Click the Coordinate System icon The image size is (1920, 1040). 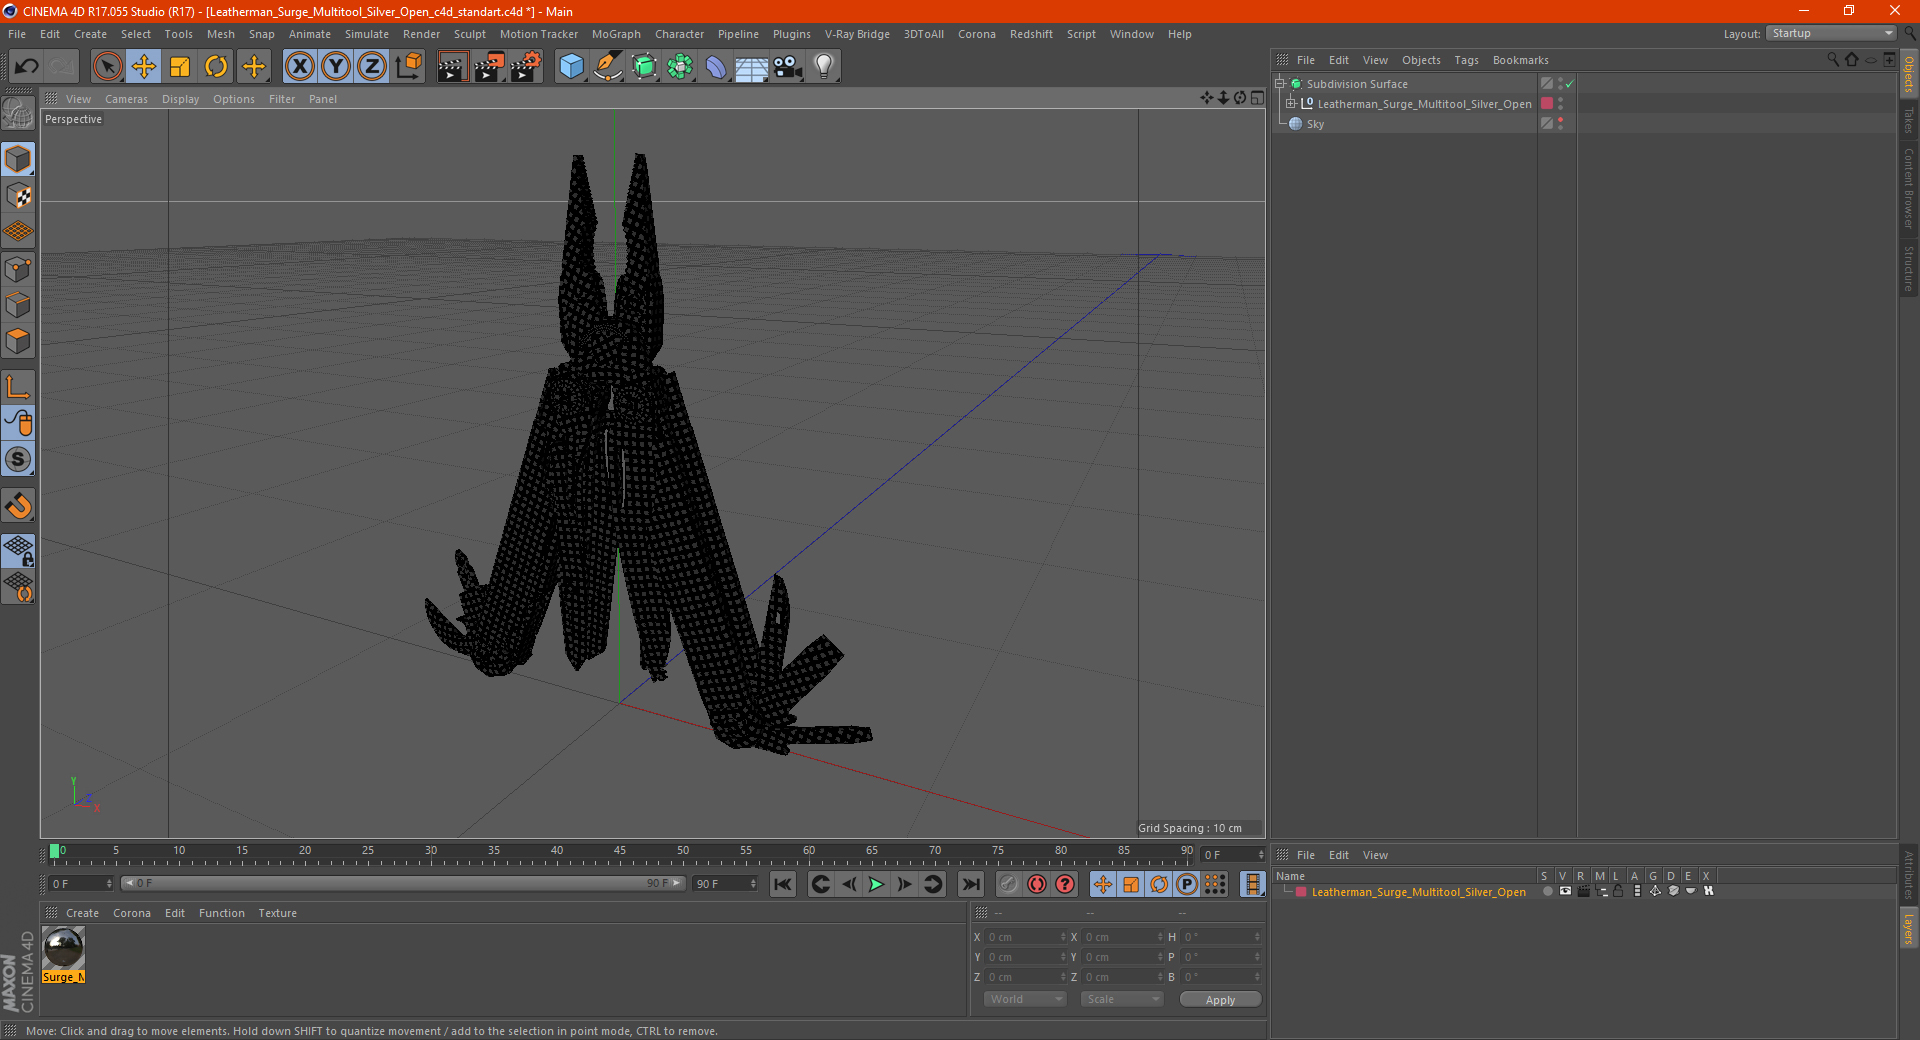pyautogui.click(x=408, y=67)
